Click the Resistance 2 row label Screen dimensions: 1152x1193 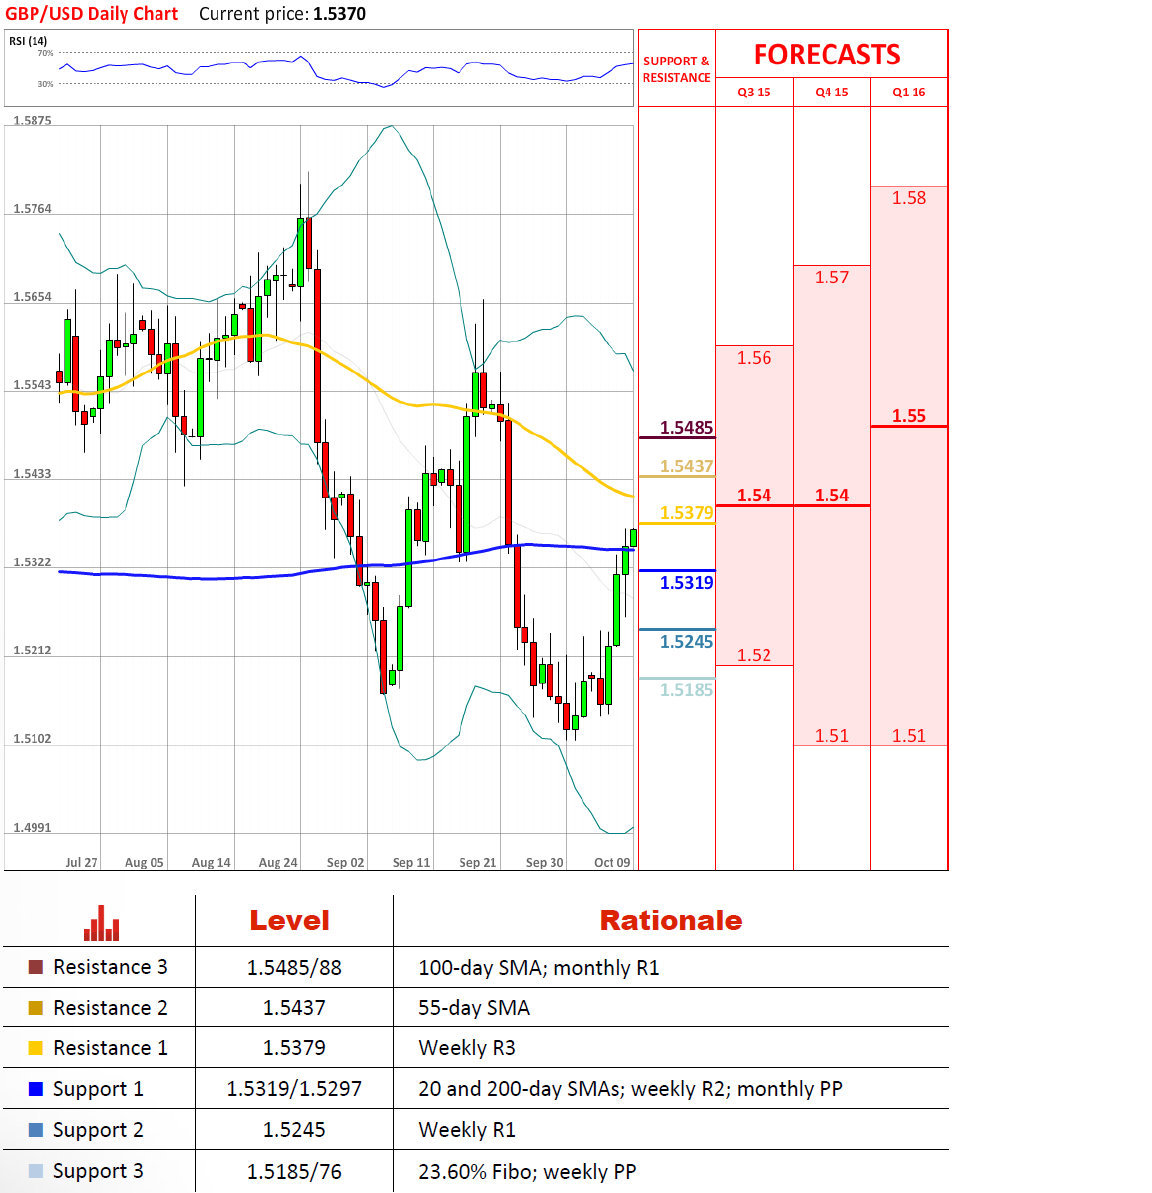(110, 1008)
